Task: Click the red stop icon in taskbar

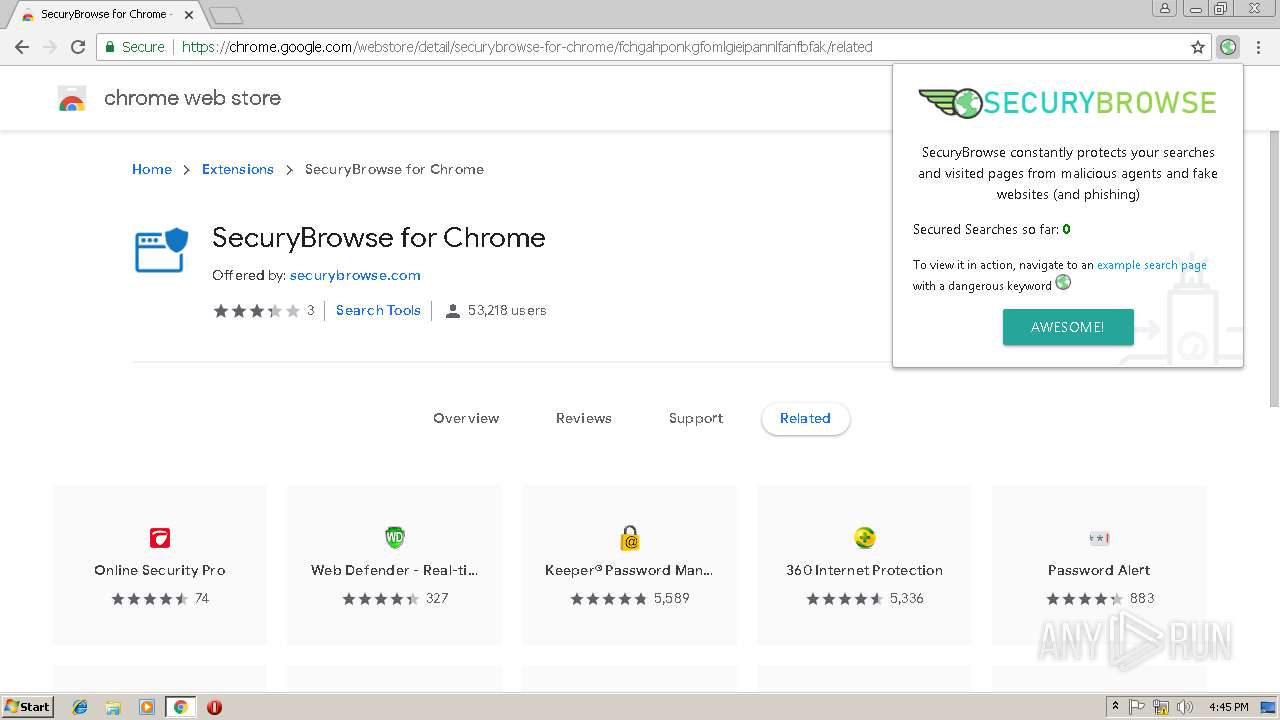Action: coord(214,707)
